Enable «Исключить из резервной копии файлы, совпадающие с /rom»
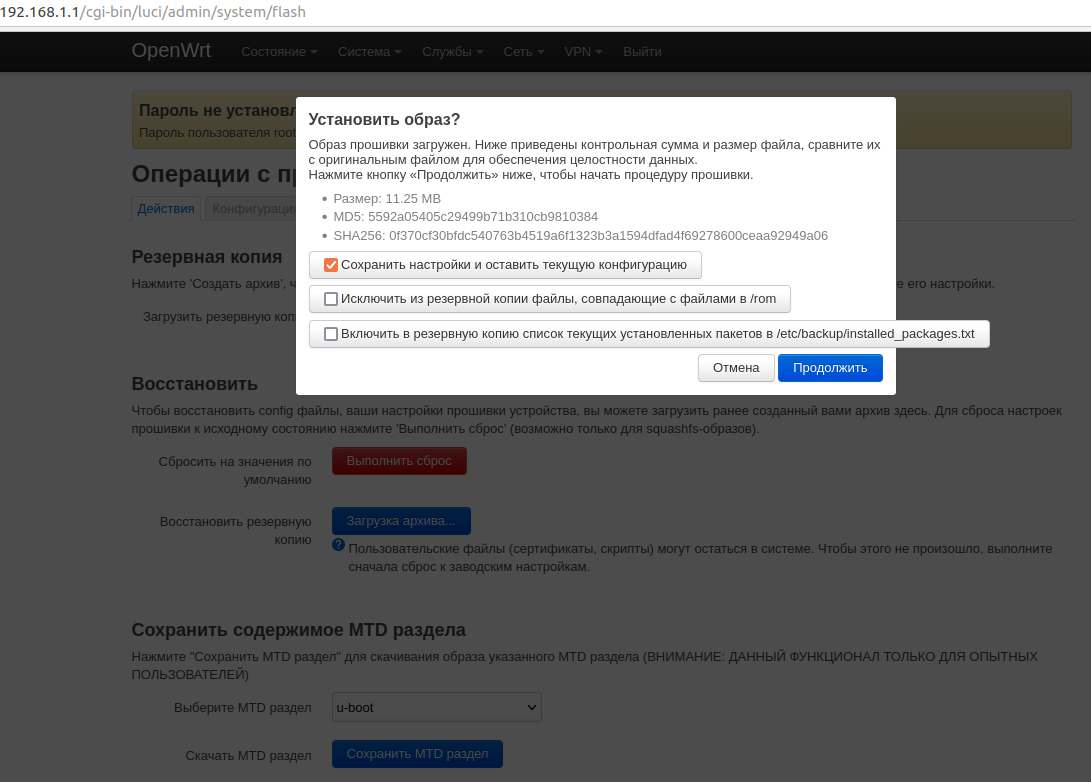This screenshot has width=1091, height=782. coord(331,299)
